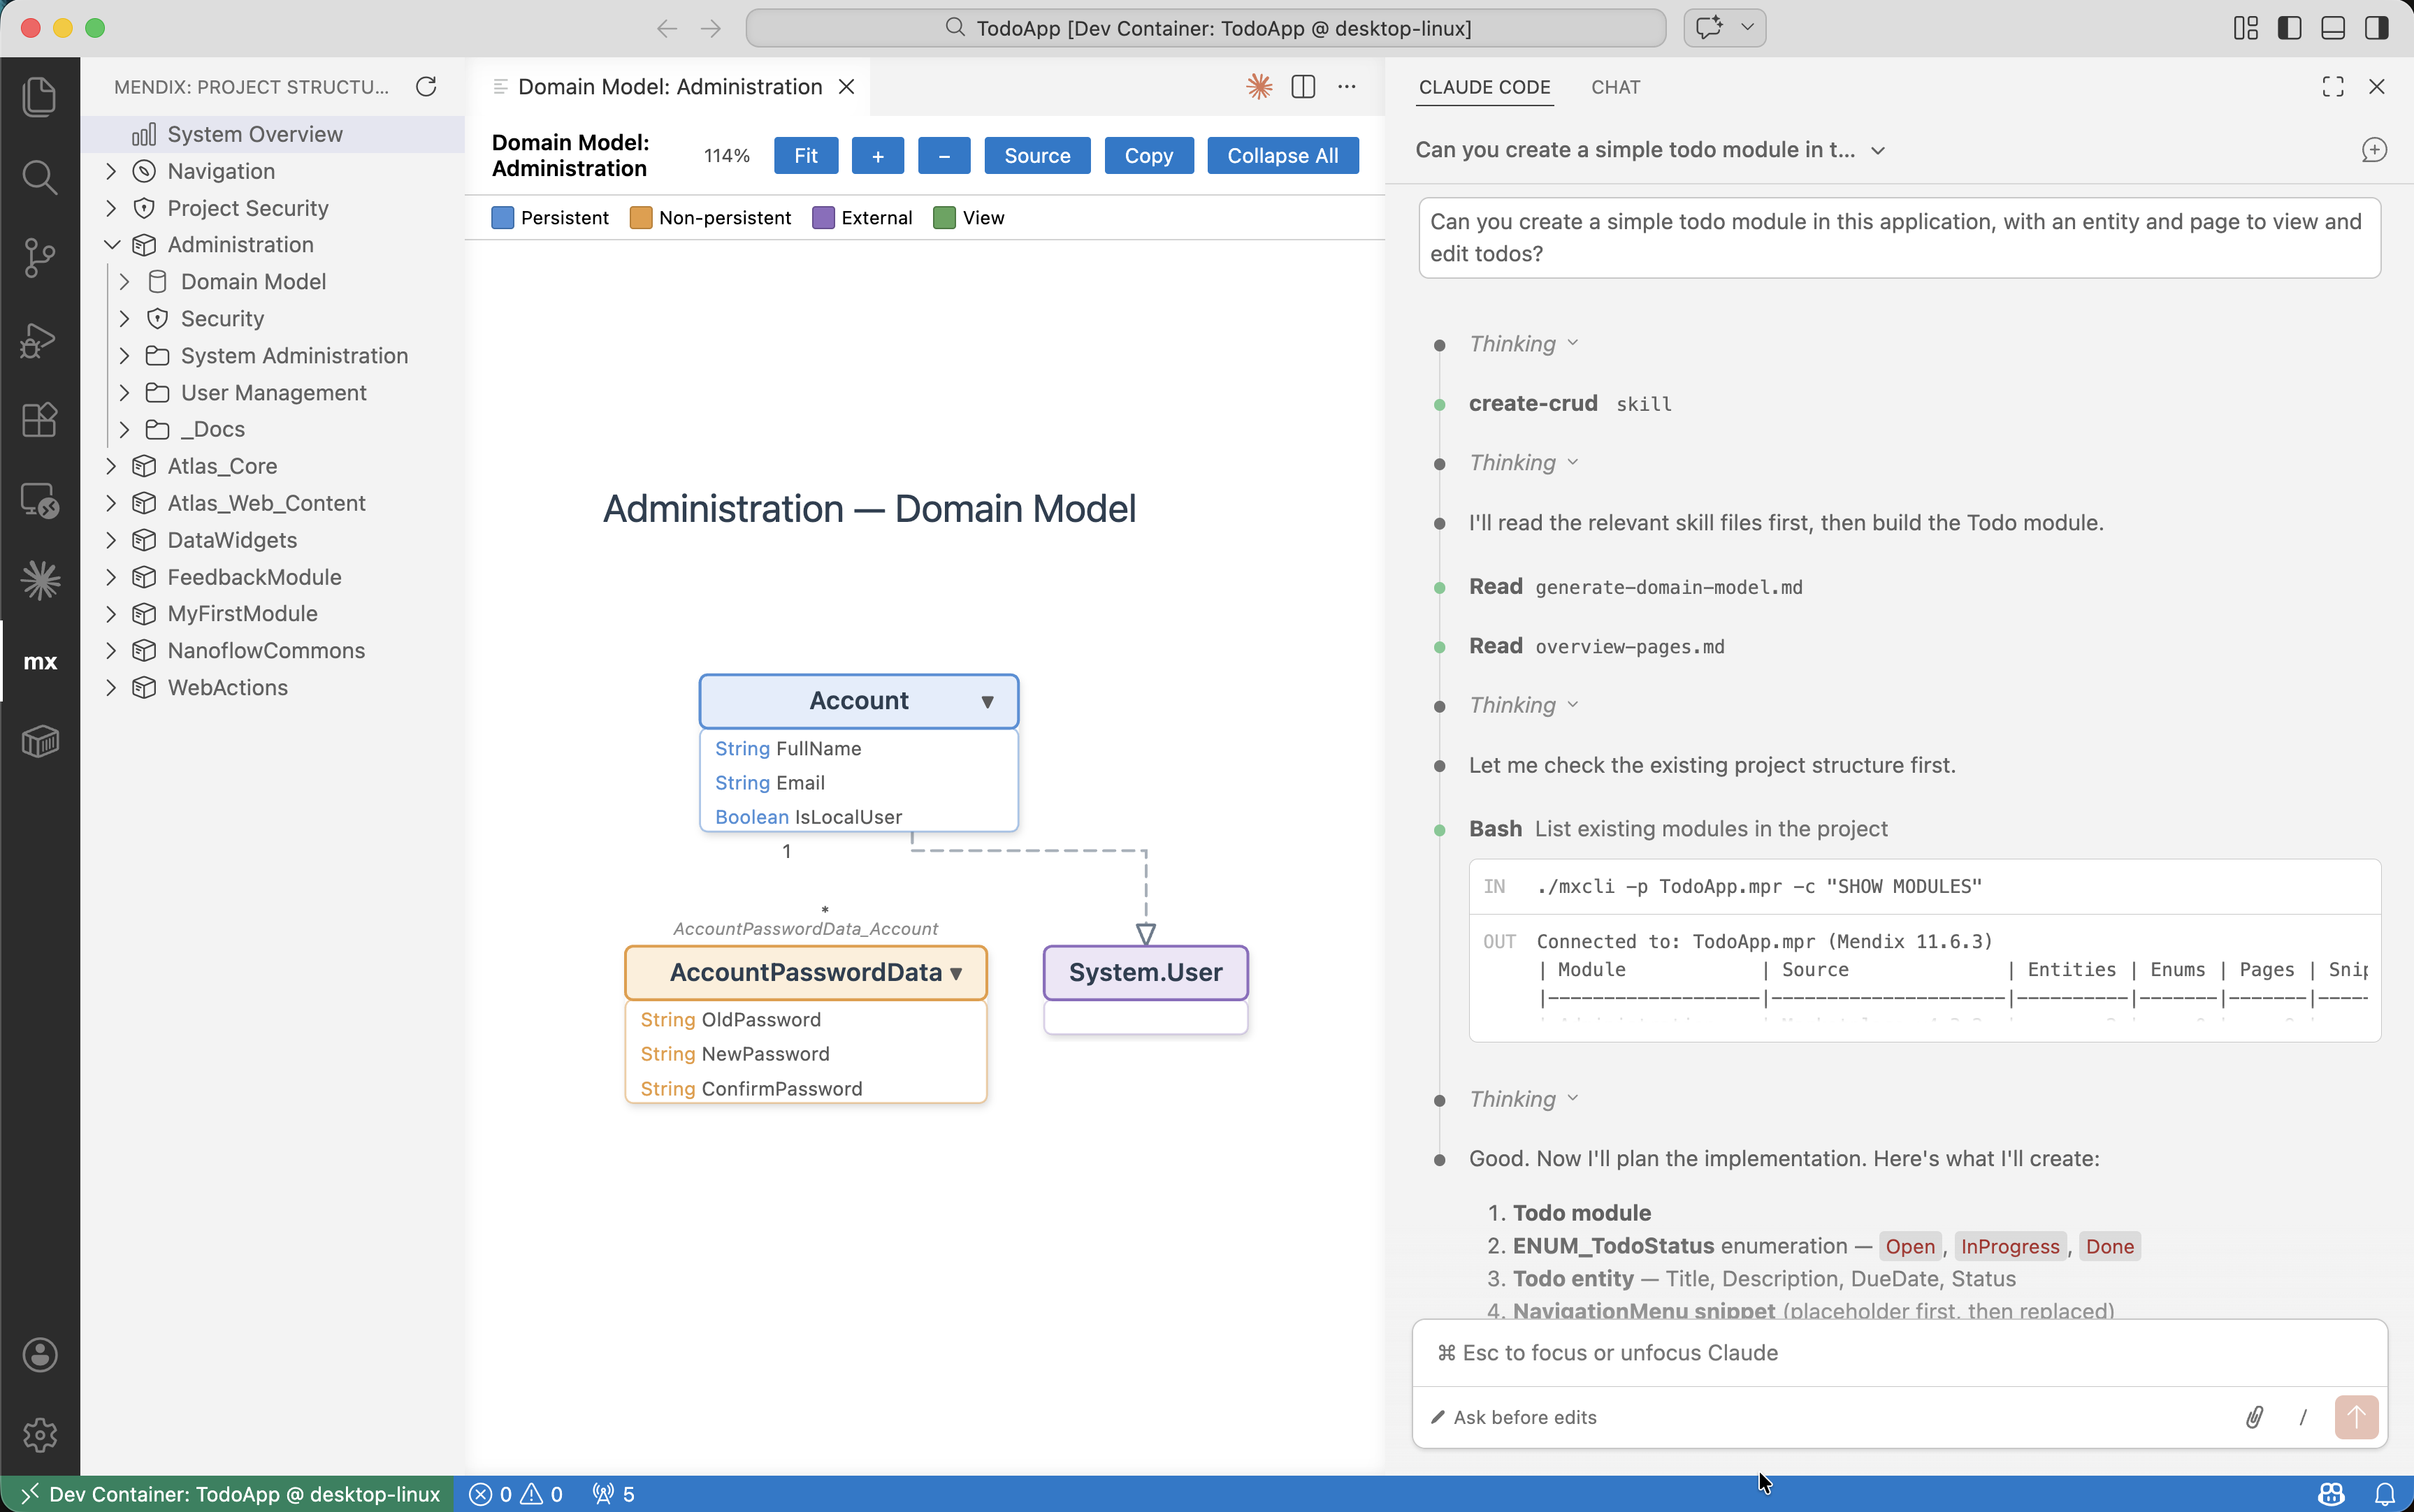The width and height of the screenshot is (2414, 1512).
Task: Go back with the navigation arrow
Action: [x=667, y=28]
